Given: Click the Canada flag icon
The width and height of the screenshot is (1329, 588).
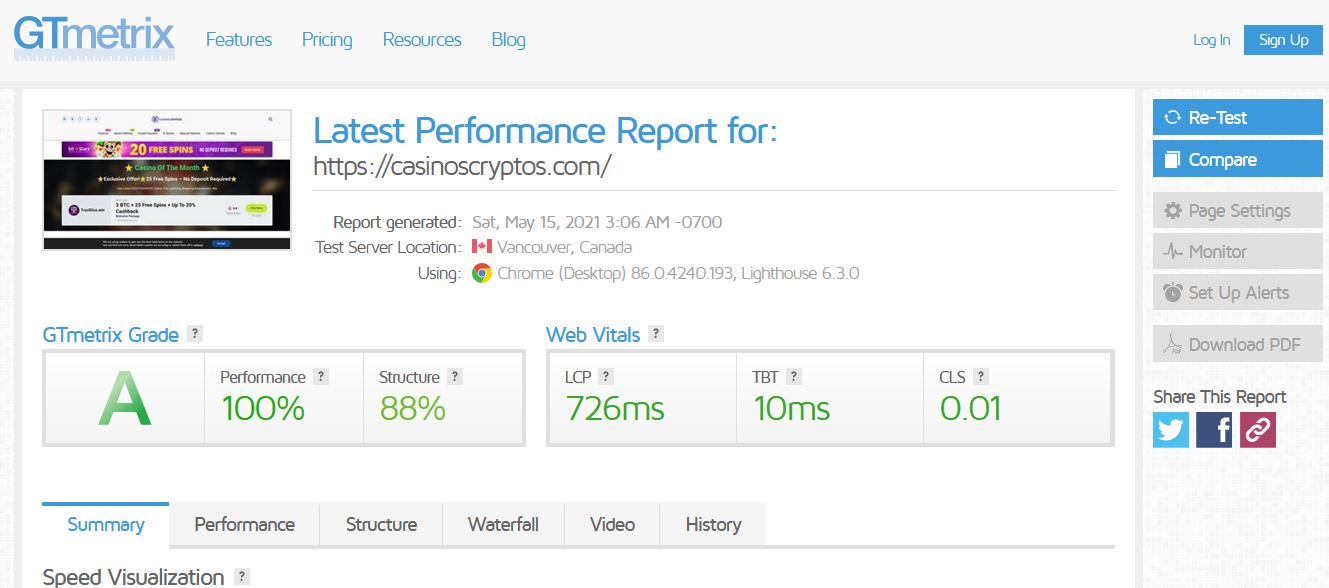Looking at the screenshot, I should pos(482,246).
